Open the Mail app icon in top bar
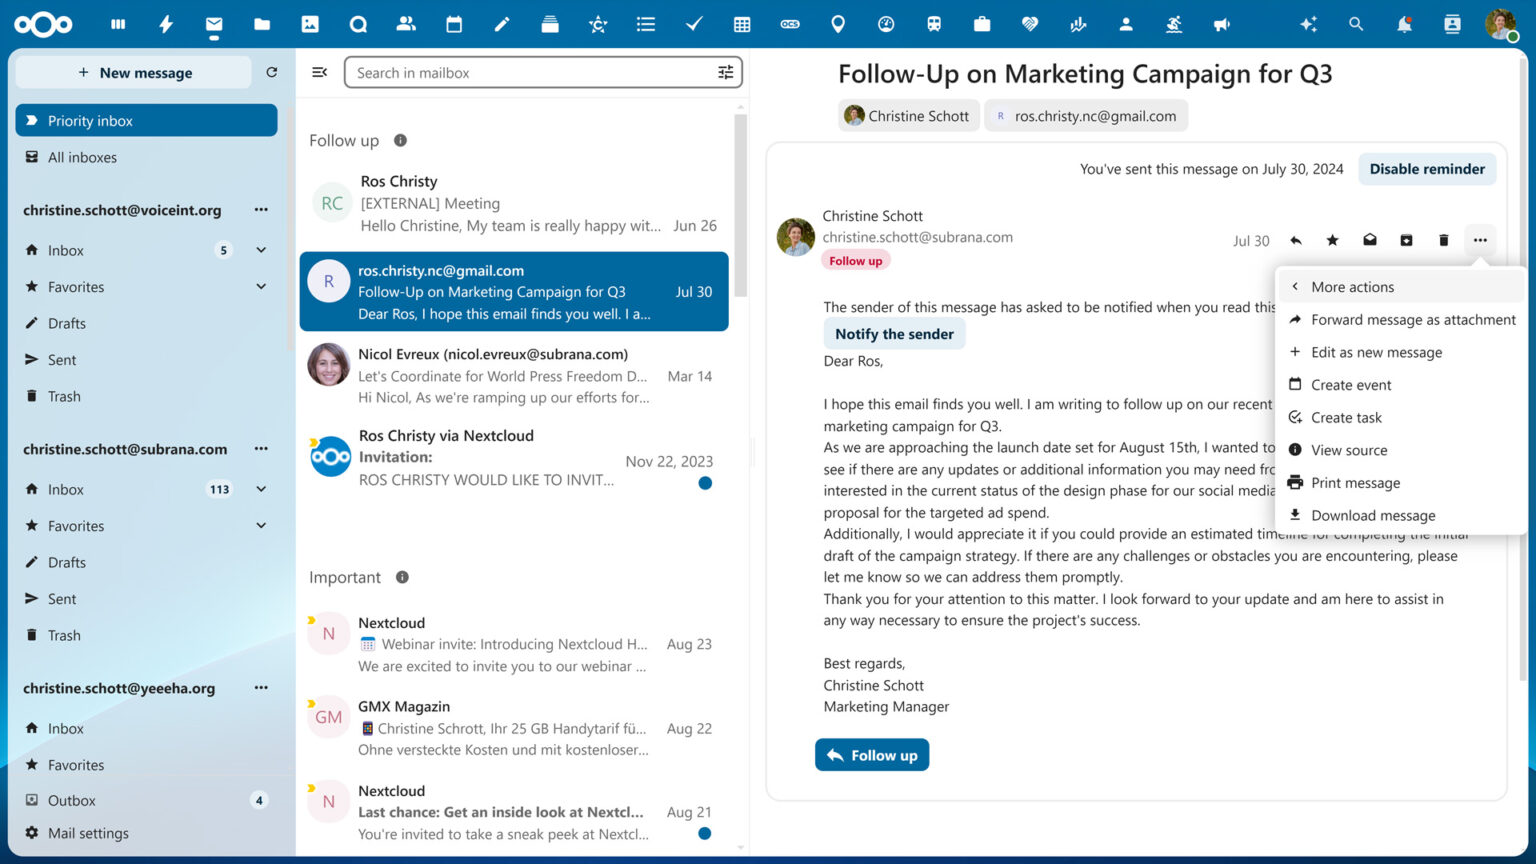This screenshot has height=864, width=1536. pyautogui.click(x=214, y=24)
